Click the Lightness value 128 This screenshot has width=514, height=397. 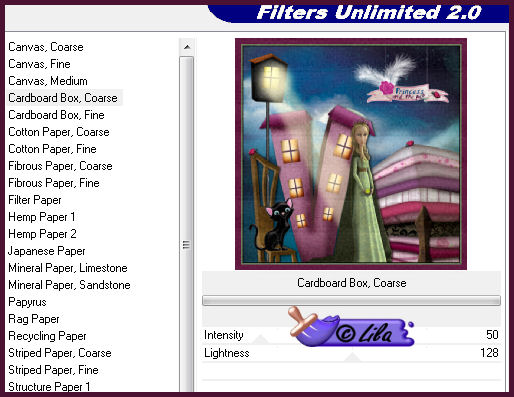click(489, 353)
